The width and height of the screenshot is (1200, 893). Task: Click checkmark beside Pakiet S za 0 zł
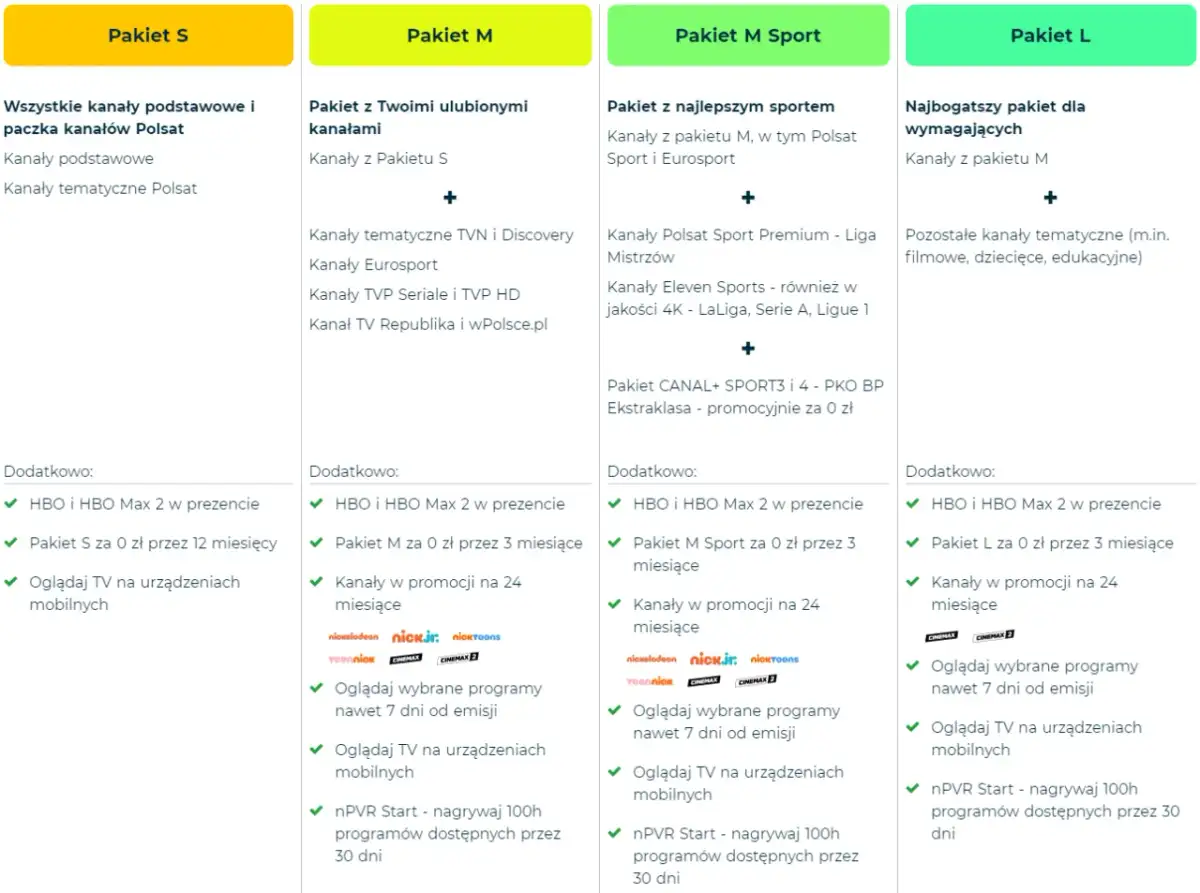11,543
